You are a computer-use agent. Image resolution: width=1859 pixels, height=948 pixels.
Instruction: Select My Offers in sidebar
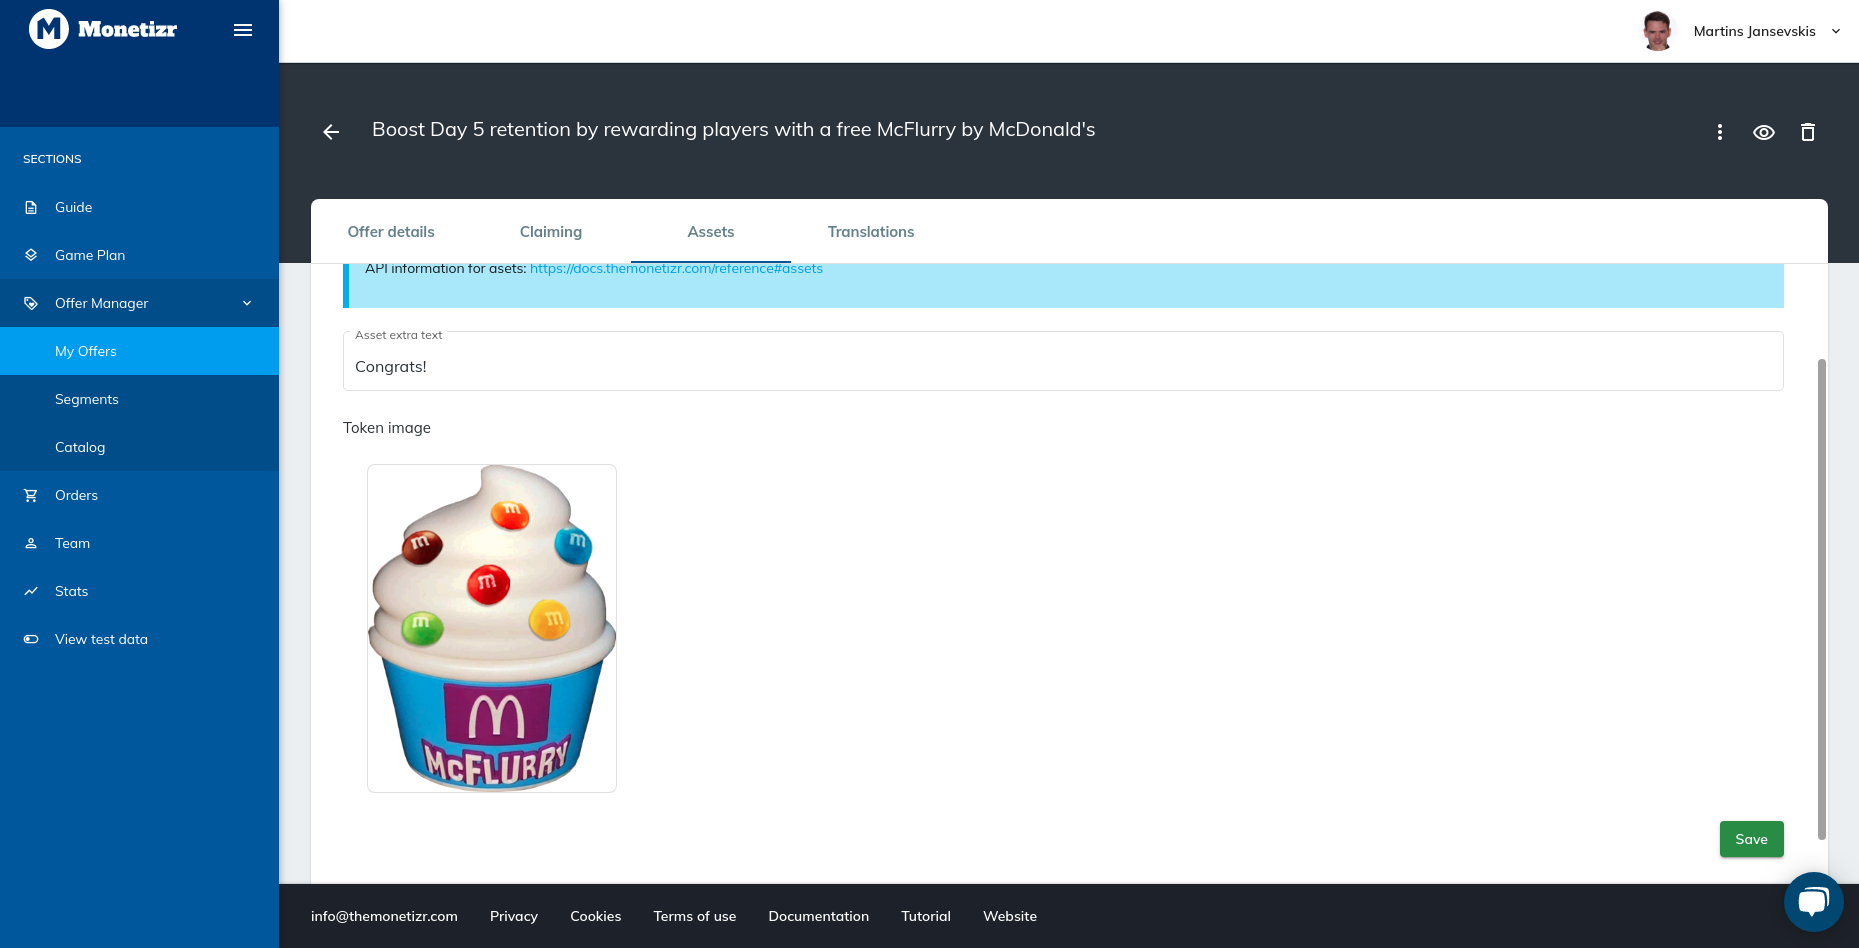pos(139,351)
